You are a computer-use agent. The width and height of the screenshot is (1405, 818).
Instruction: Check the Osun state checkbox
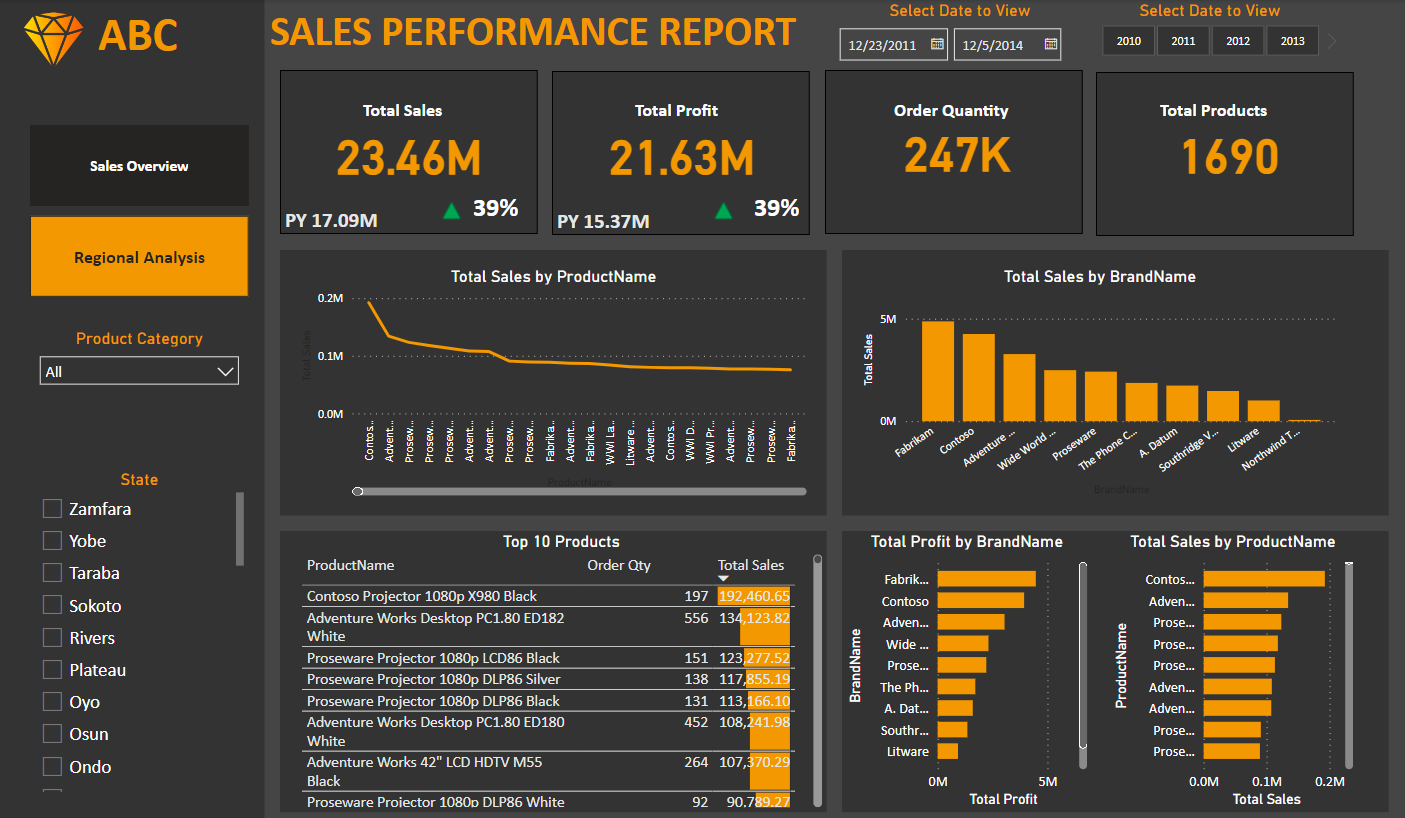53,734
